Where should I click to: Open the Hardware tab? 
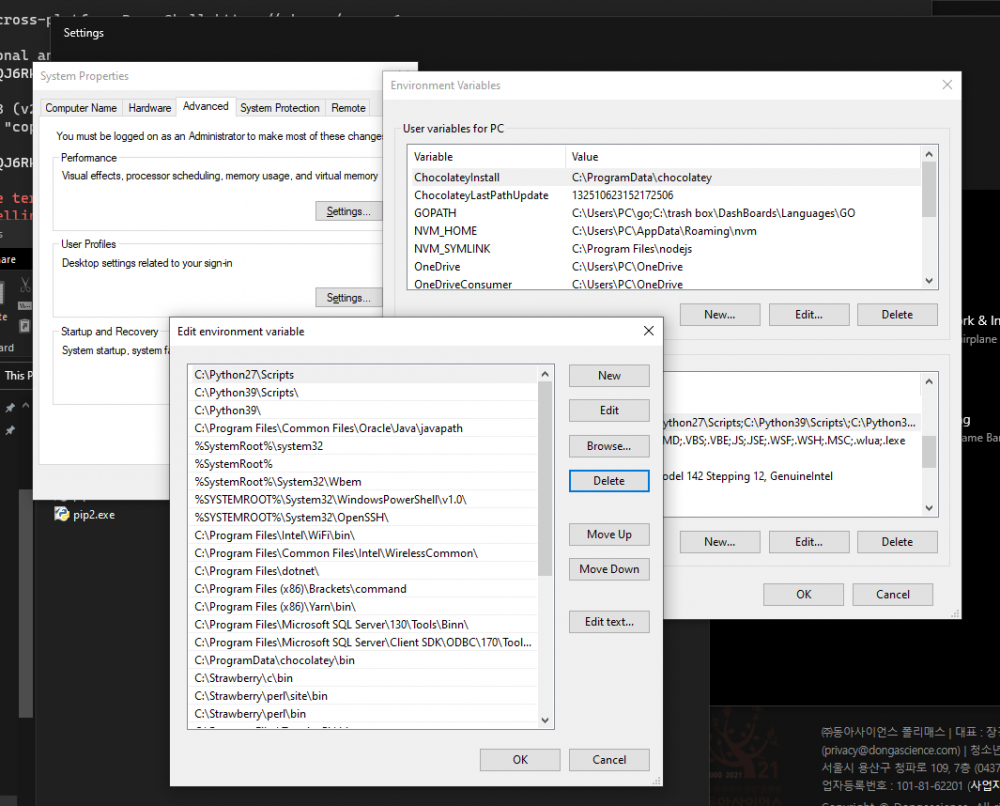click(150, 108)
